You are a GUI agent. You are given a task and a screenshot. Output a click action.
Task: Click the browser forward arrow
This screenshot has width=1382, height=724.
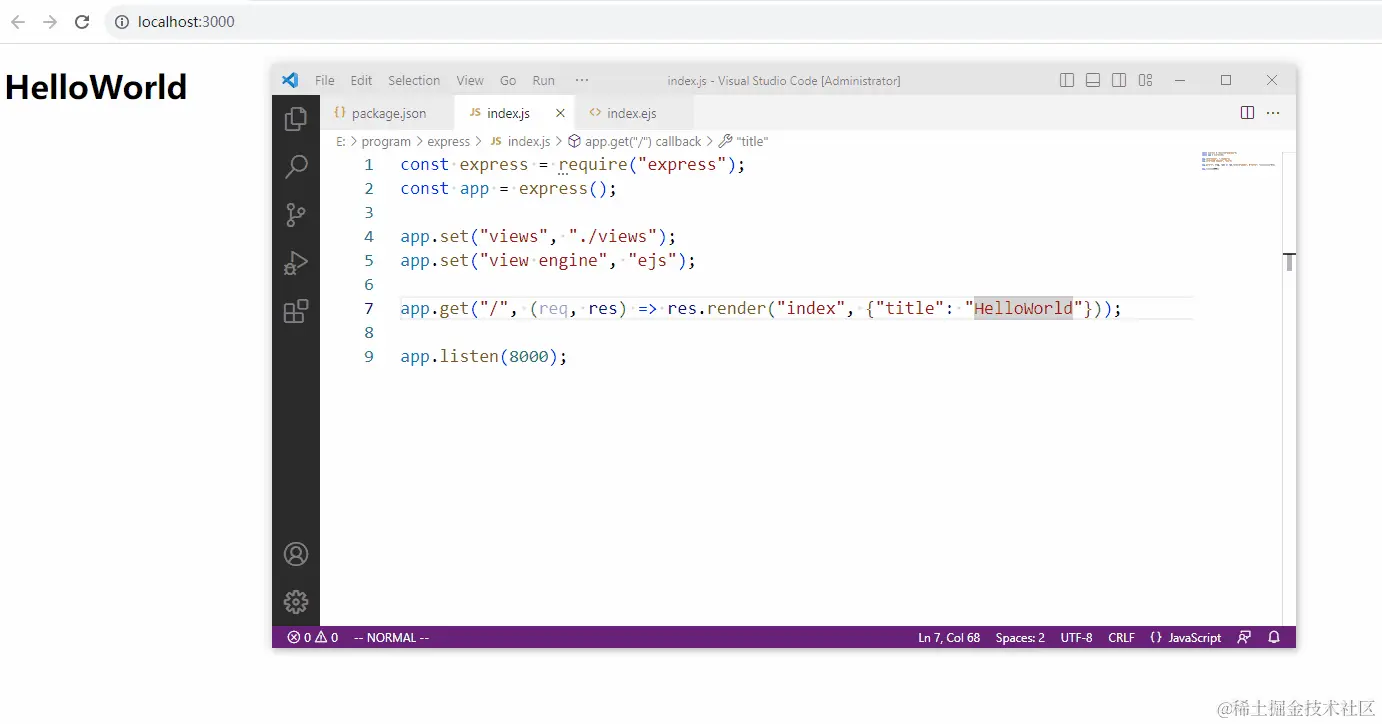(50, 22)
